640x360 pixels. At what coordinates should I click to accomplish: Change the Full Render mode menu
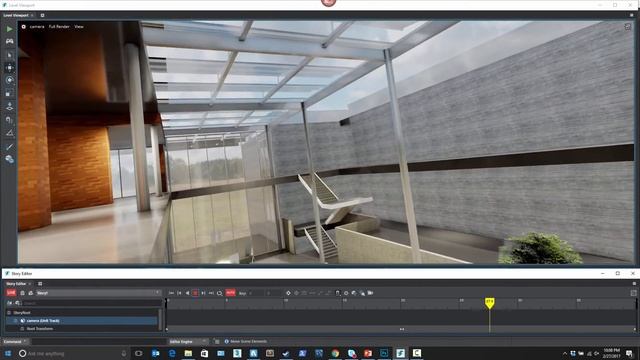pyautogui.click(x=59, y=27)
